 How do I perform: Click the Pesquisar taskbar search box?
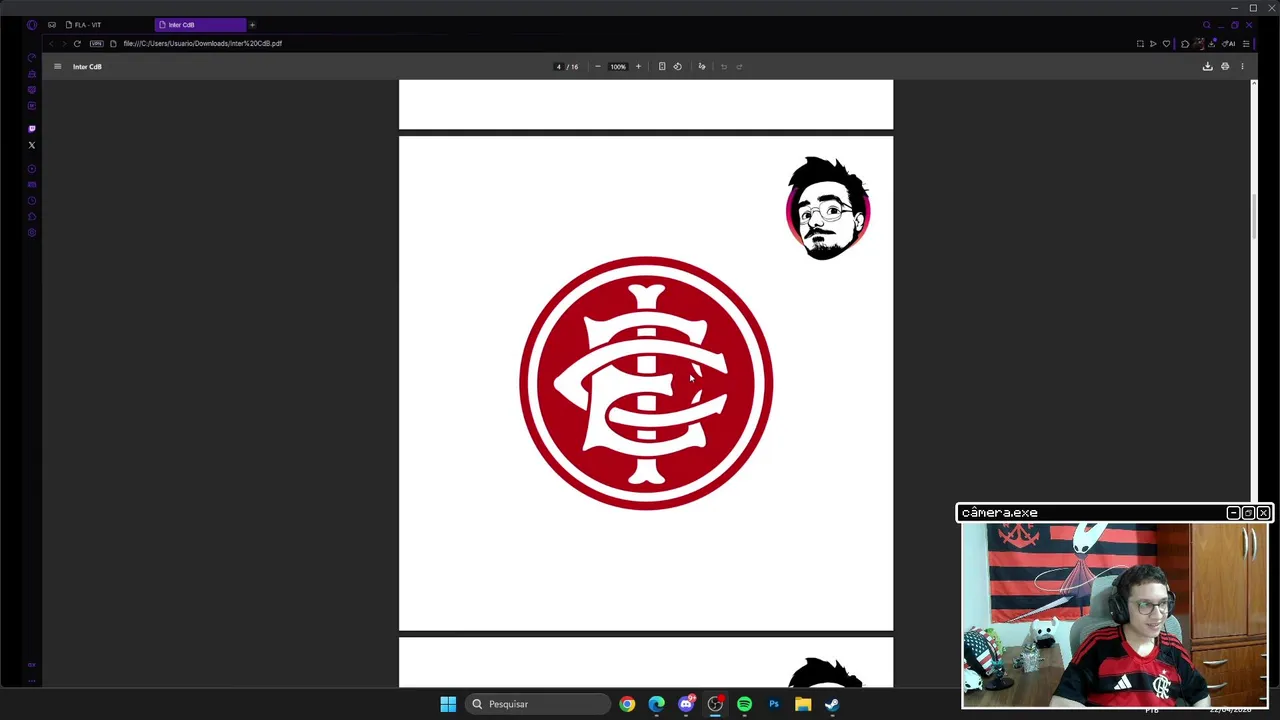(x=539, y=704)
